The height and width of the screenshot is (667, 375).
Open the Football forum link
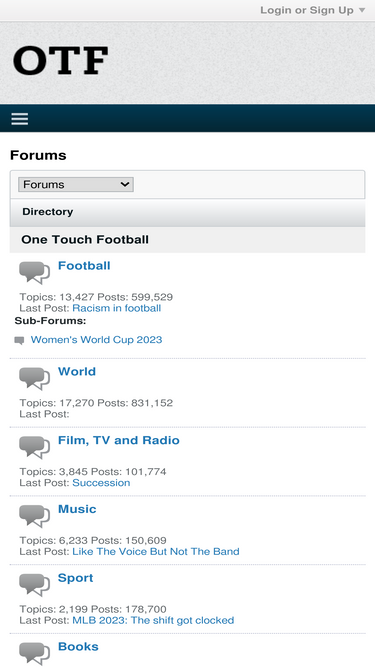coord(84,265)
